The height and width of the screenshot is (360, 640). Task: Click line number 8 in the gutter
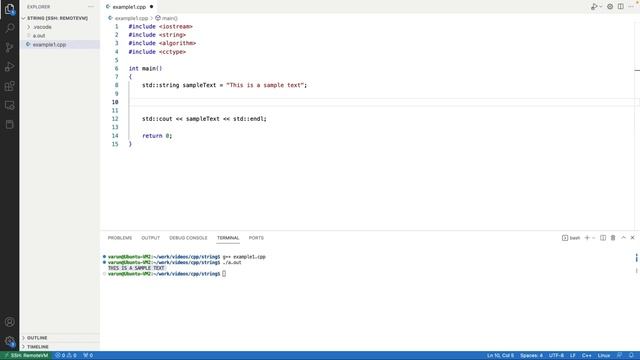(x=116, y=85)
